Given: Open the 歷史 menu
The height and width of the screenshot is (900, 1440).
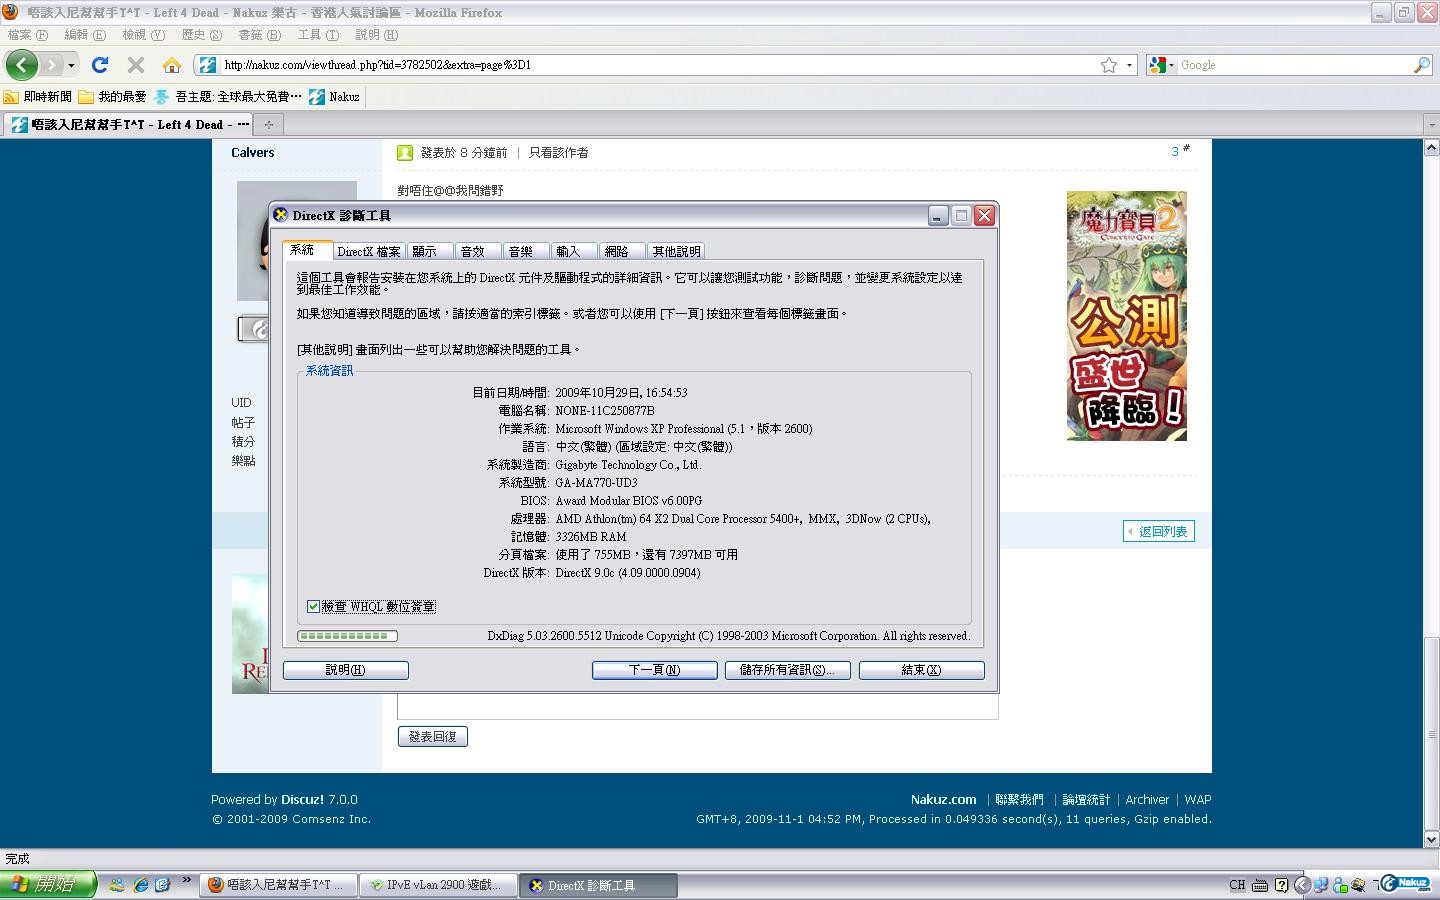Looking at the screenshot, I should pyautogui.click(x=201, y=35).
